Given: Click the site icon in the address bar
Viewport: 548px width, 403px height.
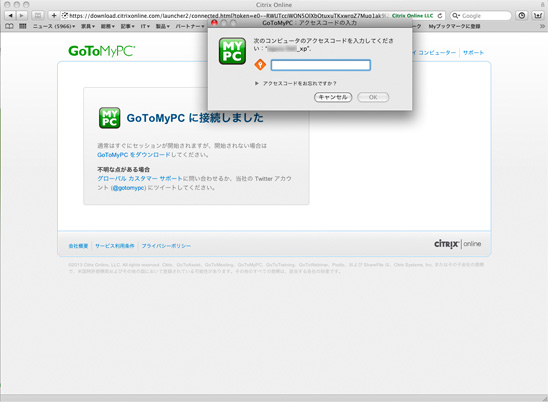Looking at the screenshot, I should 65,16.
